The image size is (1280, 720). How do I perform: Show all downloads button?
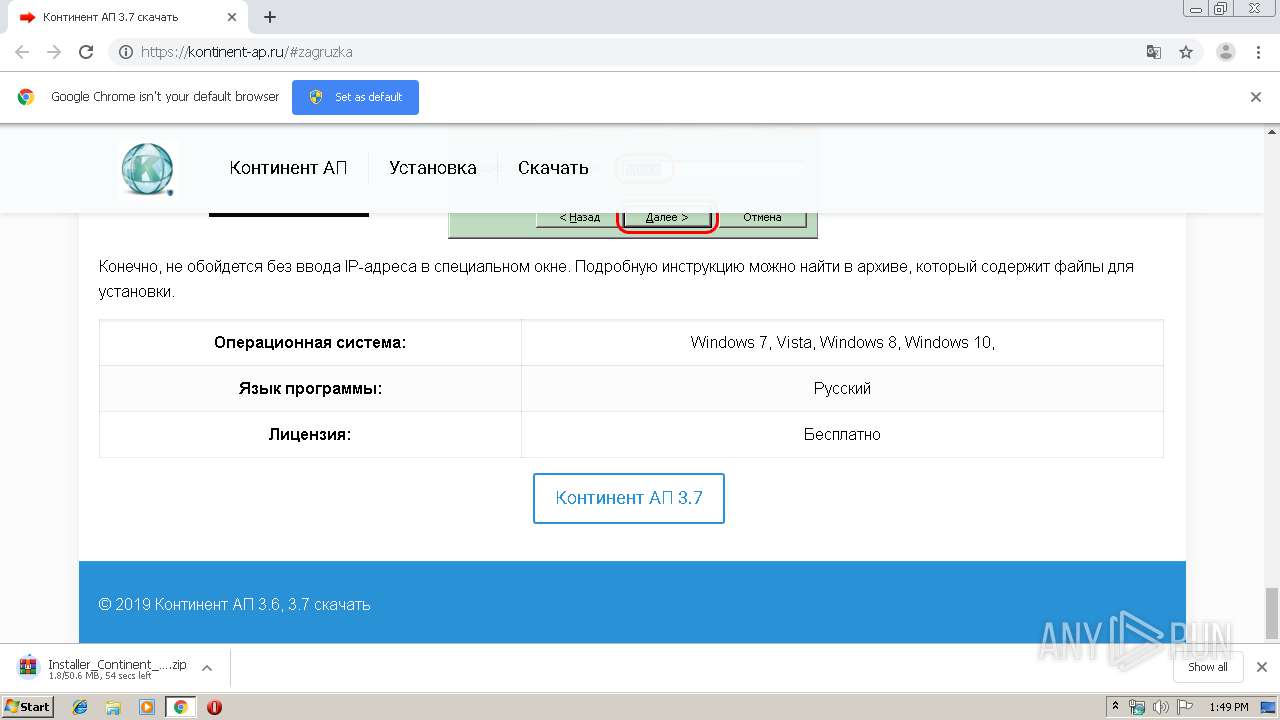(1207, 667)
